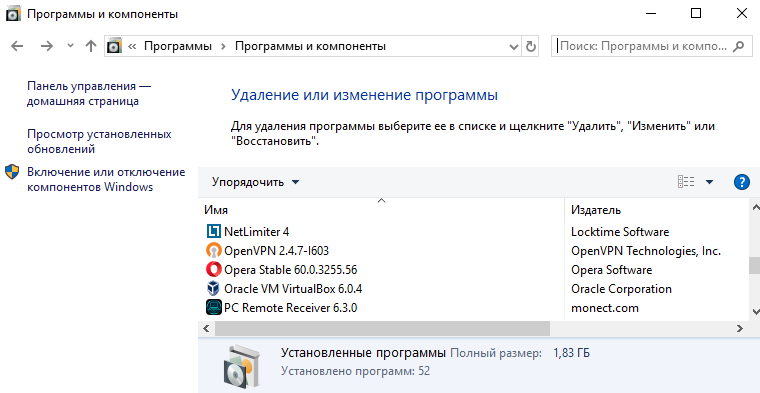Image resolution: width=760 pixels, height=393 pixels.
Task: Select the OpenVPN 2.4.7-I603 icon
Action: click(x=213, y=251)
